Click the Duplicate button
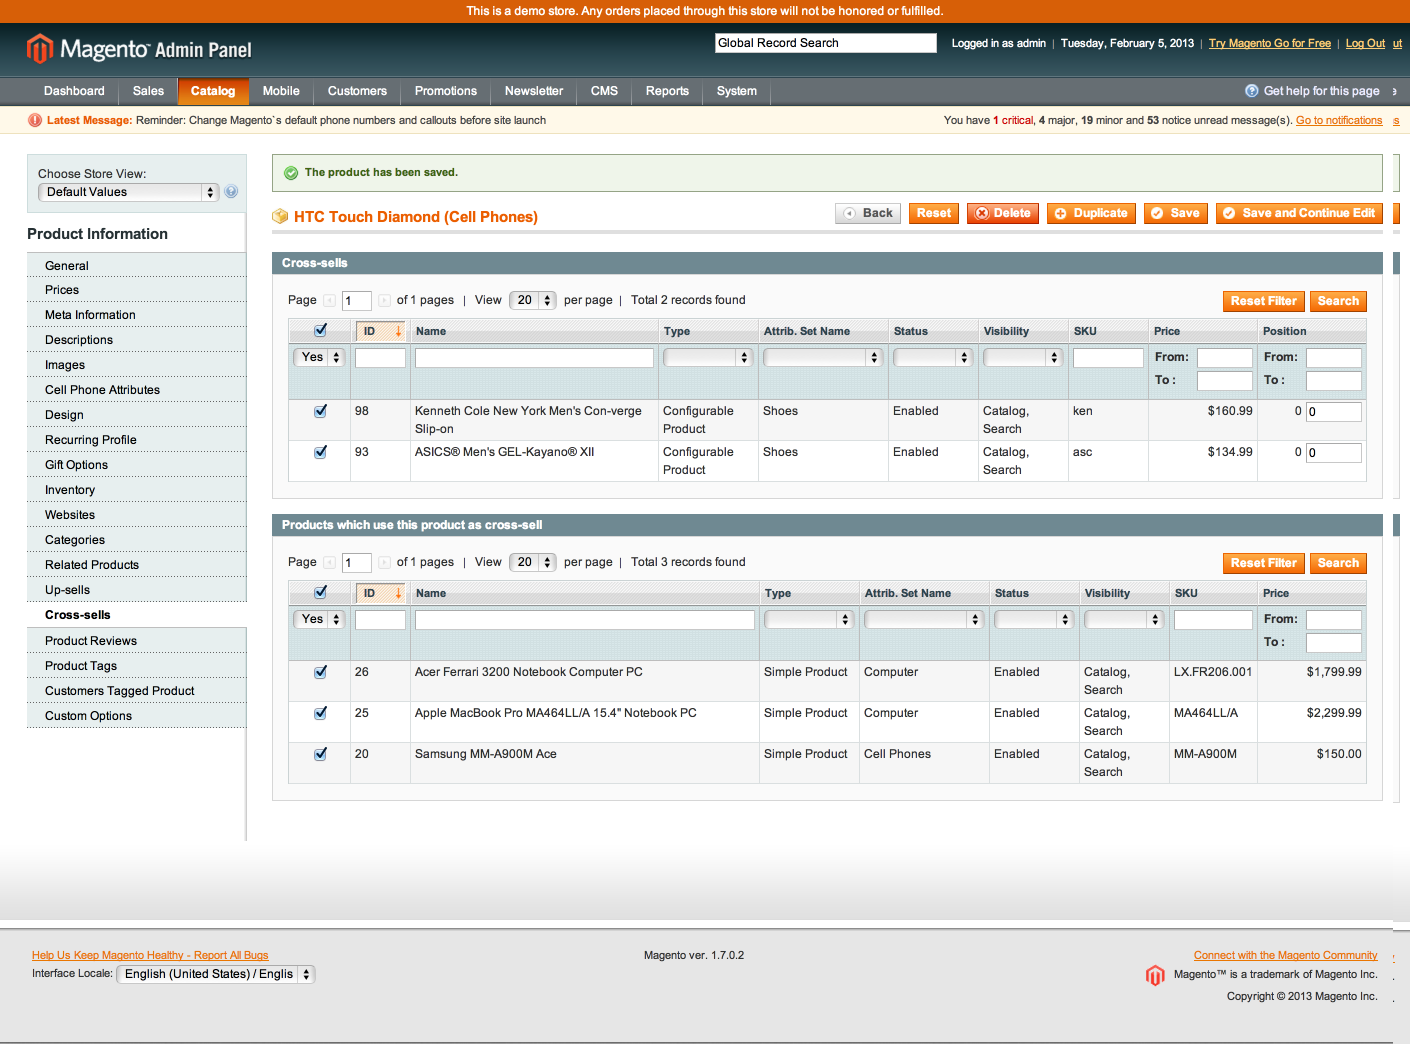Viewport: 1410px width, 1044px height. [1091, 213]
